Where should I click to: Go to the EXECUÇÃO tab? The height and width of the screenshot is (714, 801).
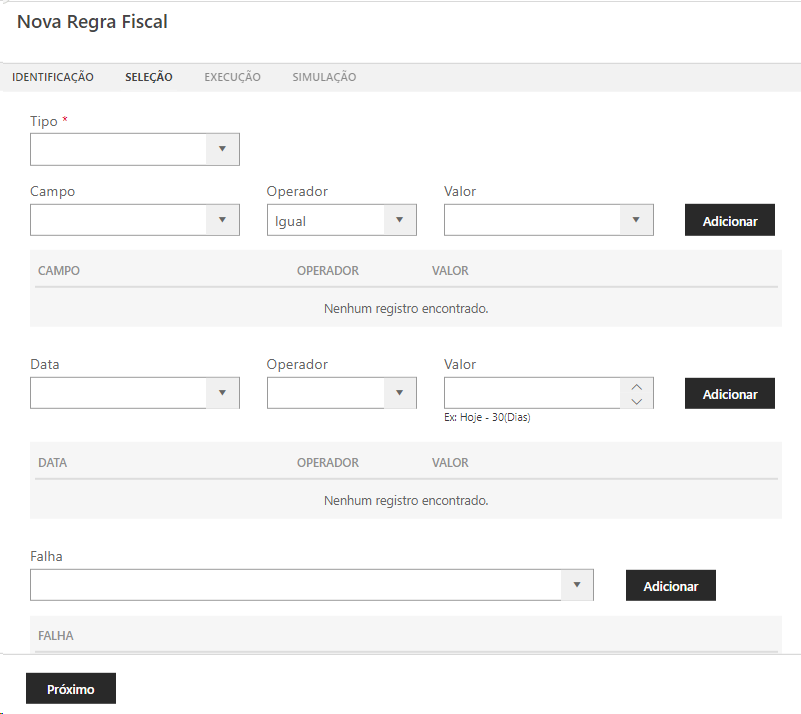(x=232, y=77)
